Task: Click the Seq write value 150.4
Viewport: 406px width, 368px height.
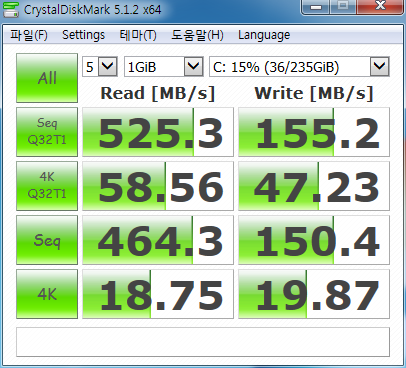Action: pyautogui.click(x=314, y=240)
